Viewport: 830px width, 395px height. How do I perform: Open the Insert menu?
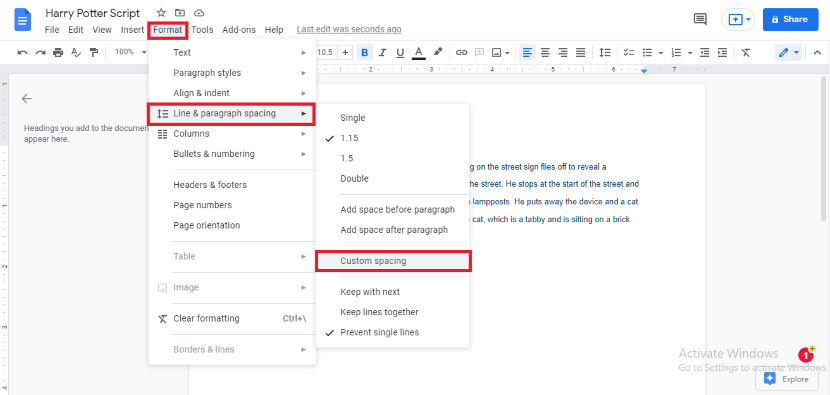[132, 30]
